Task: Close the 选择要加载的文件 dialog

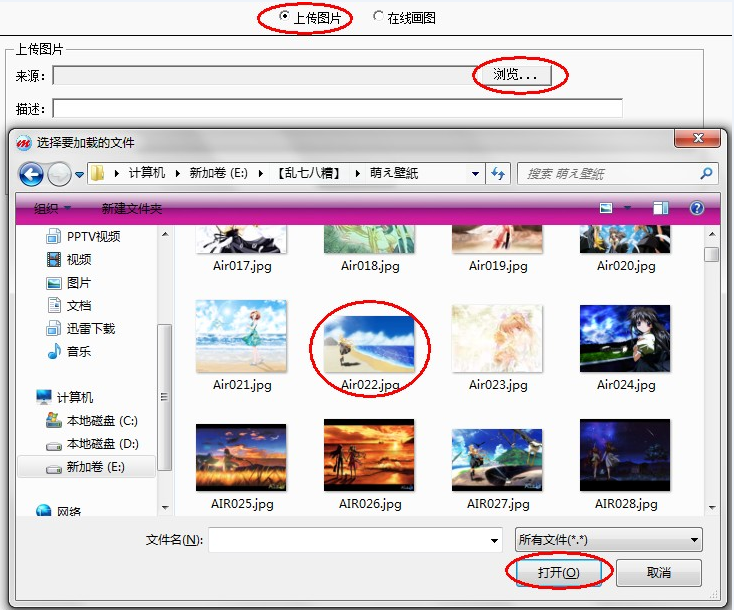Action: coord(697,138)
